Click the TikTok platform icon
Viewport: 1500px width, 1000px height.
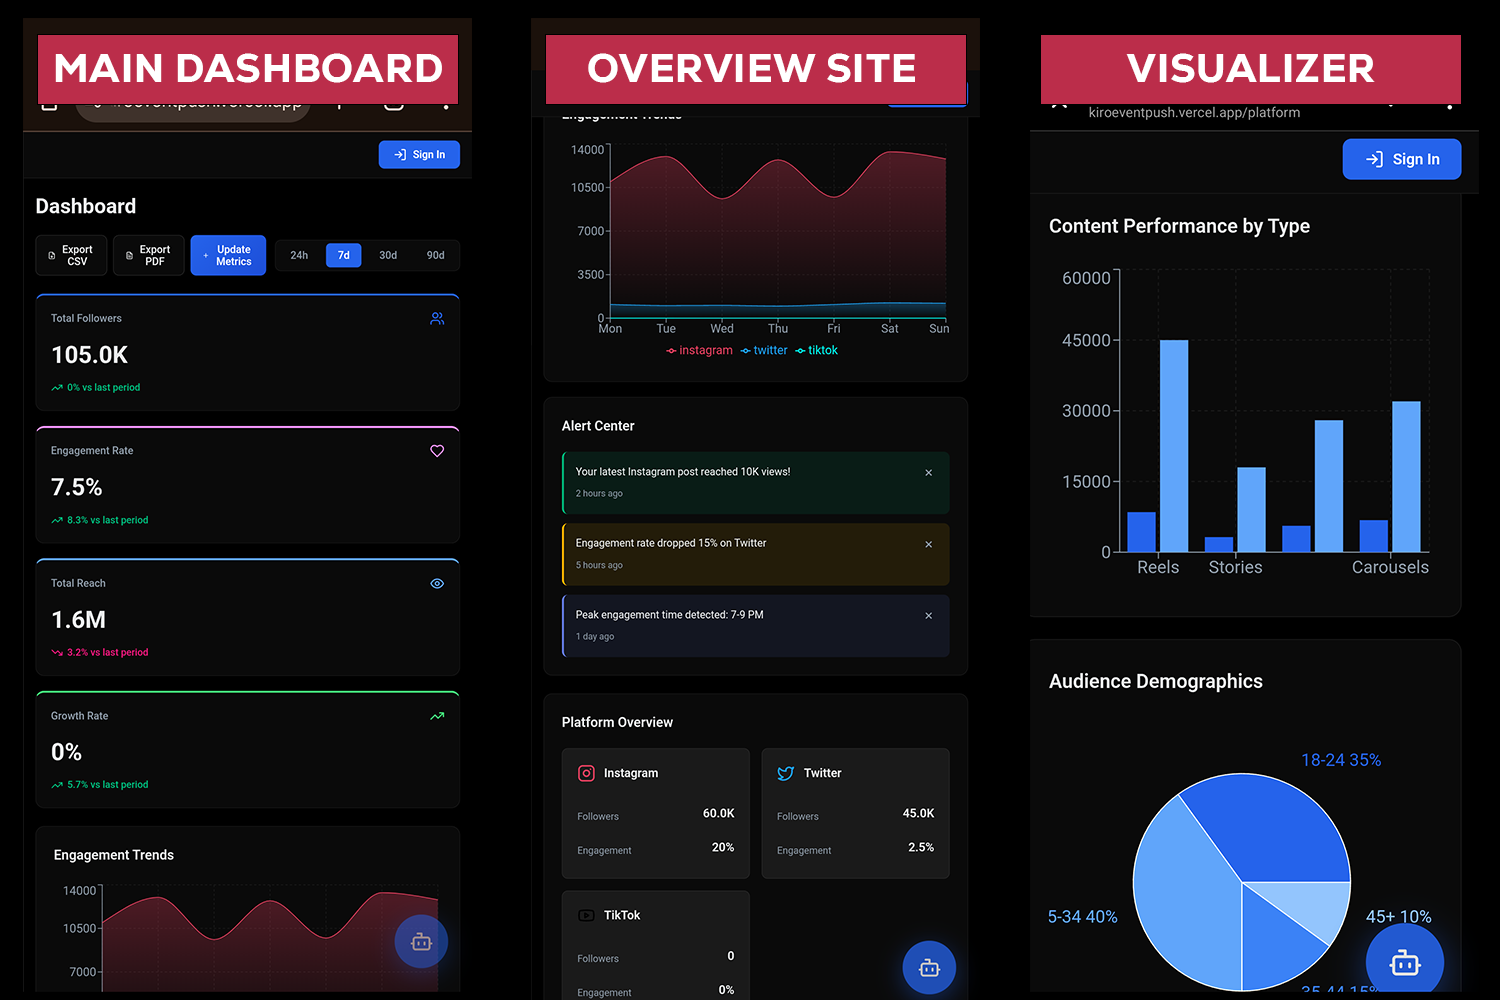[x=586, y=915]
